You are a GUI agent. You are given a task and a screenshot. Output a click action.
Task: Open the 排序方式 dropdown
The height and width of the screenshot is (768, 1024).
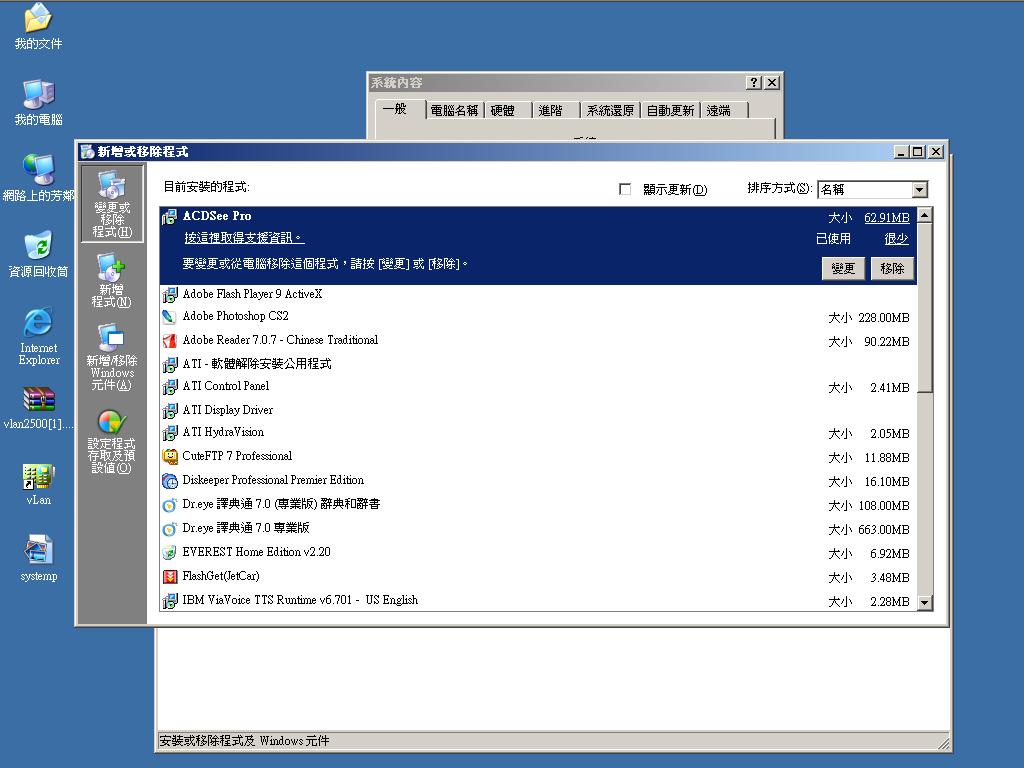point(920,189)
